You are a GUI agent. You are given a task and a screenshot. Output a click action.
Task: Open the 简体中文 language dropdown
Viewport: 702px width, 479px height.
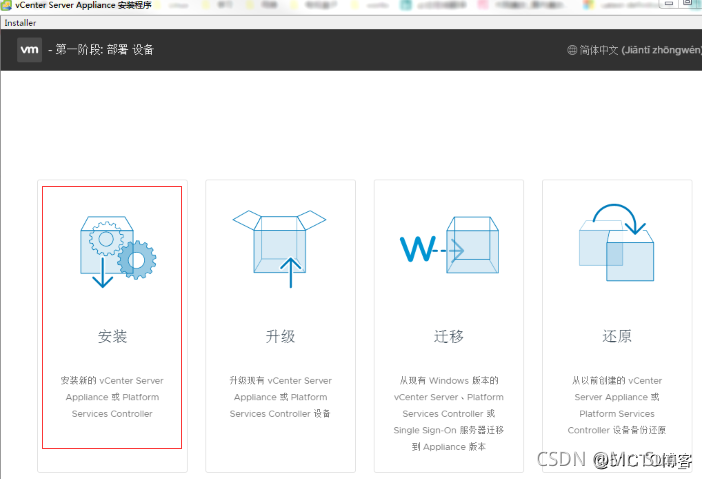pos(634,50)
